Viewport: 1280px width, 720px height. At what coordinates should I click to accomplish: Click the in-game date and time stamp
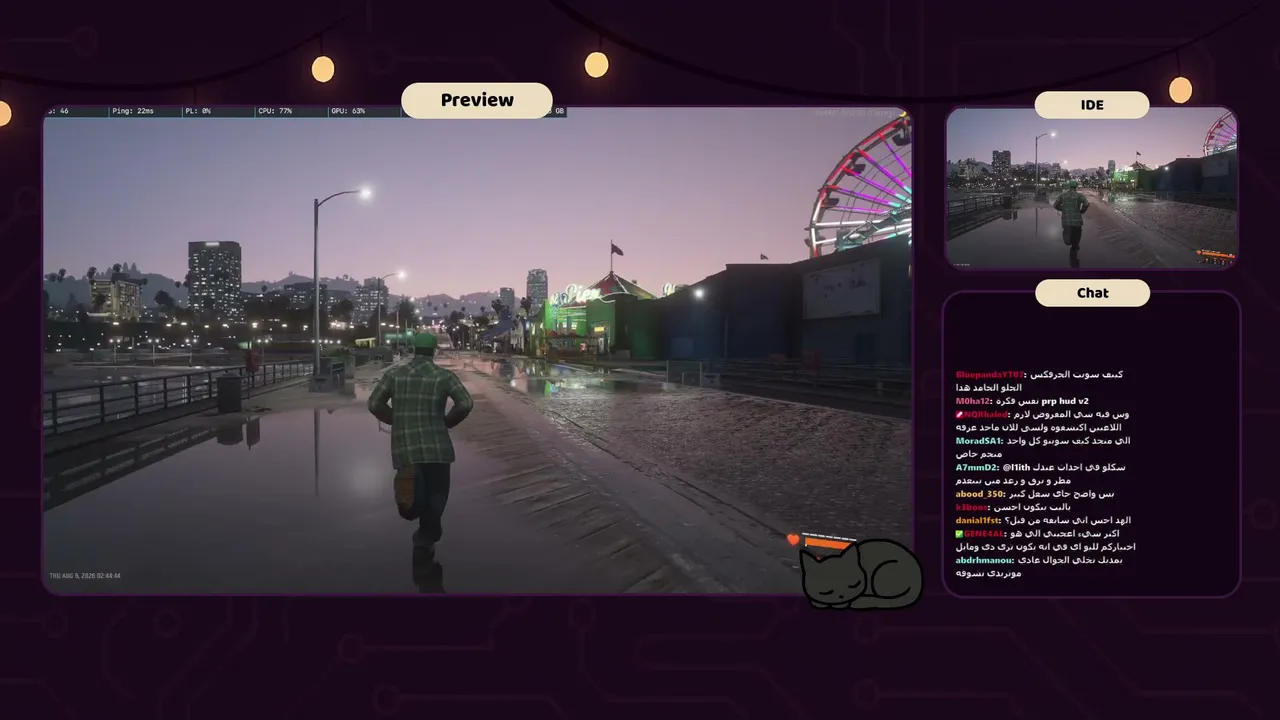click(x=85, y=576)
